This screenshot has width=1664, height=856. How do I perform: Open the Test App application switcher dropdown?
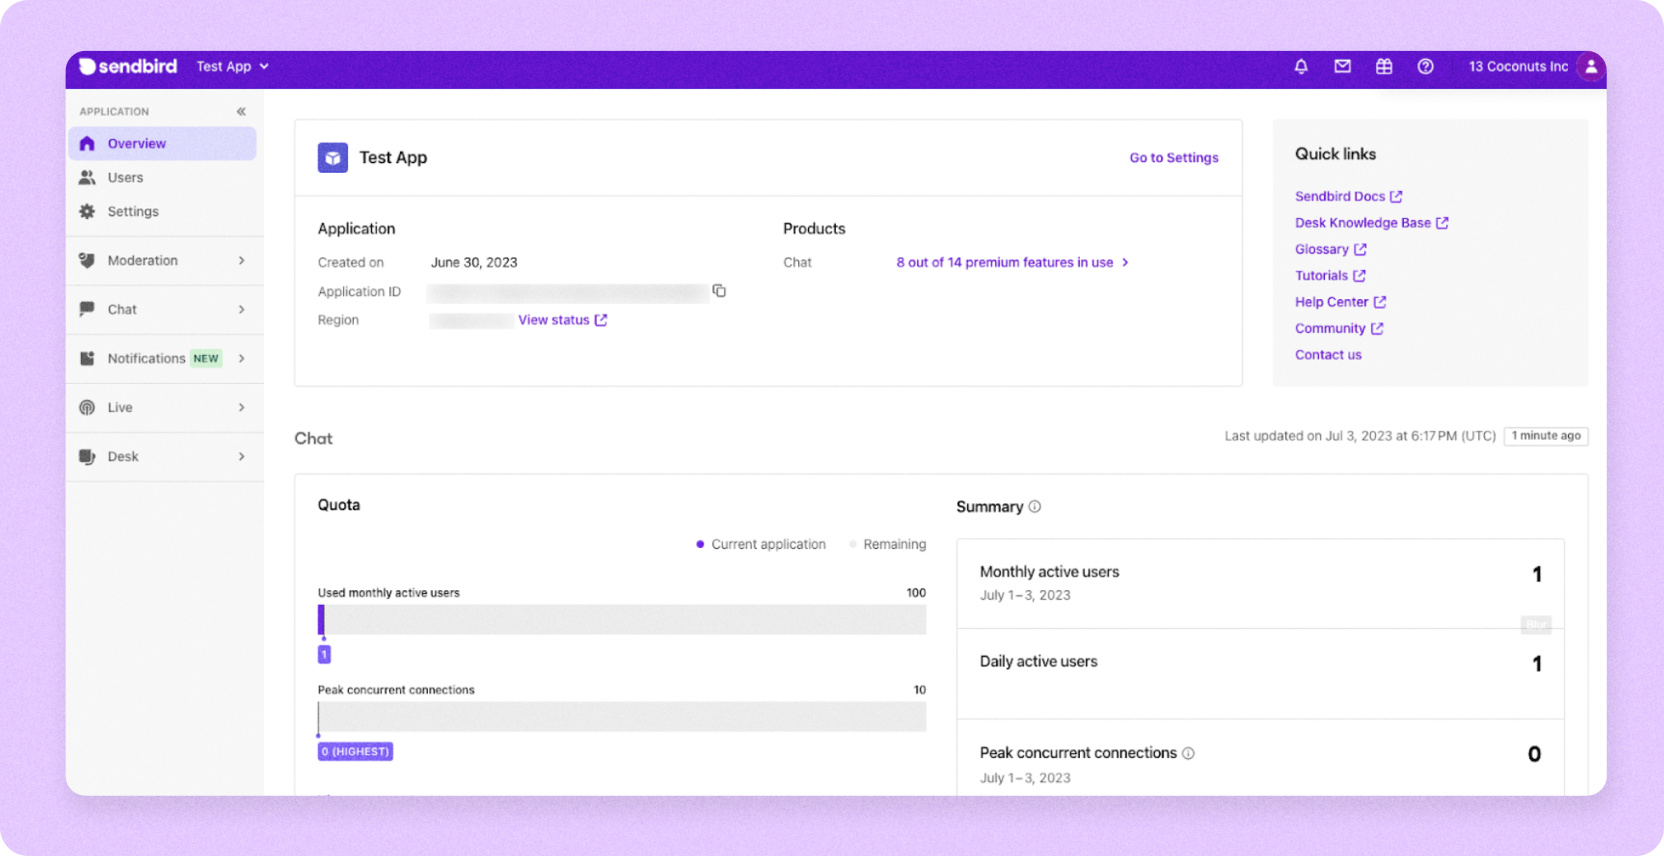tap(233, 66)
